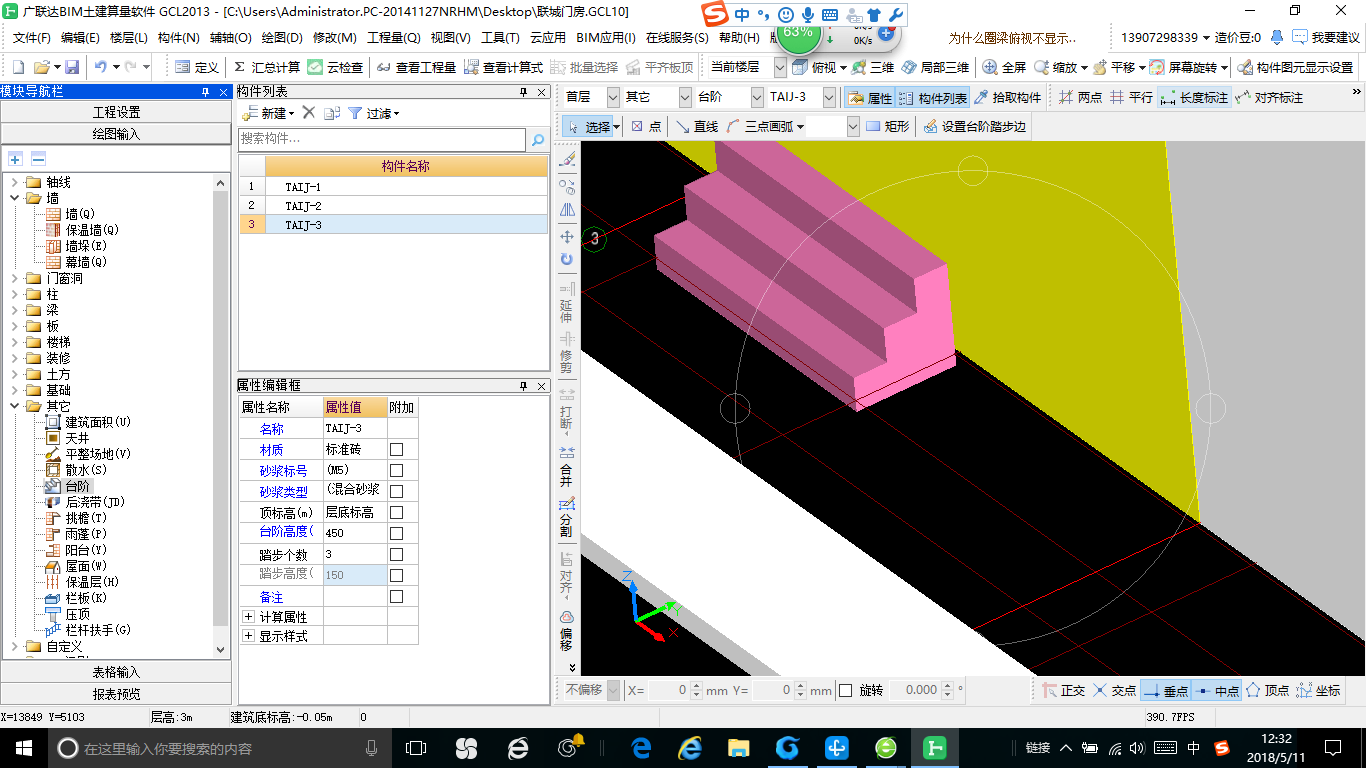
Task: Enable the 旋转 rotation checkbox
Action: (x=846, y=690)
